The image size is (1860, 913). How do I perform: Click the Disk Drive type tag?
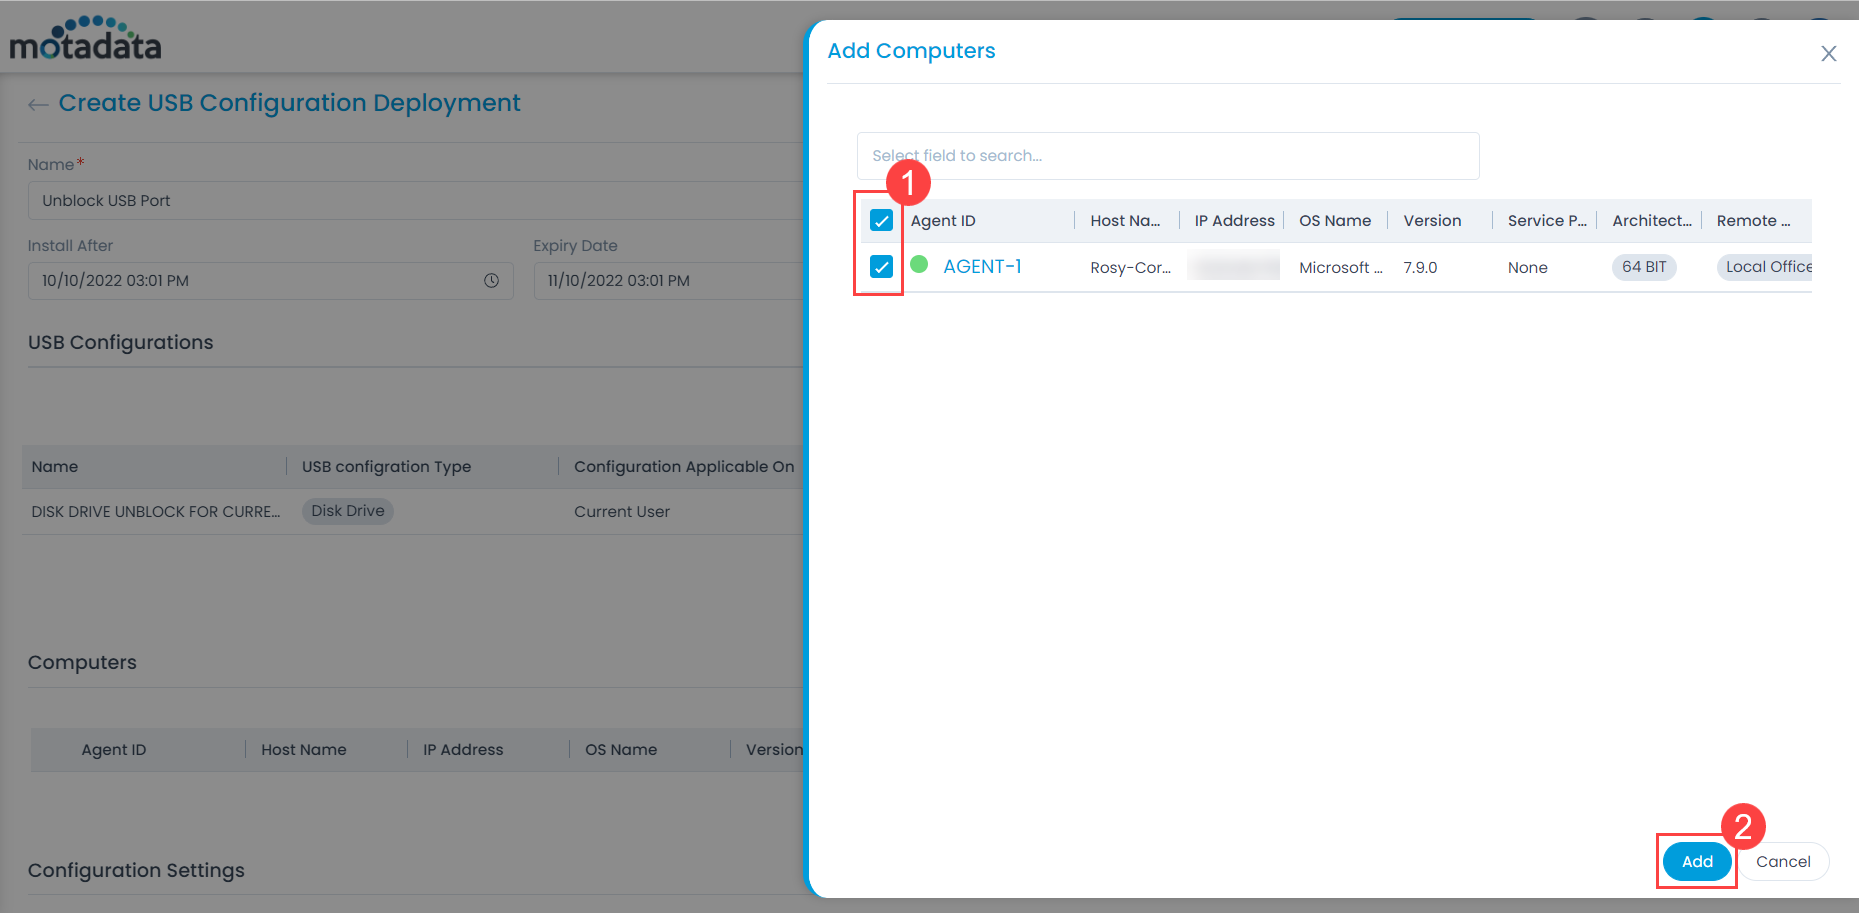347,511
